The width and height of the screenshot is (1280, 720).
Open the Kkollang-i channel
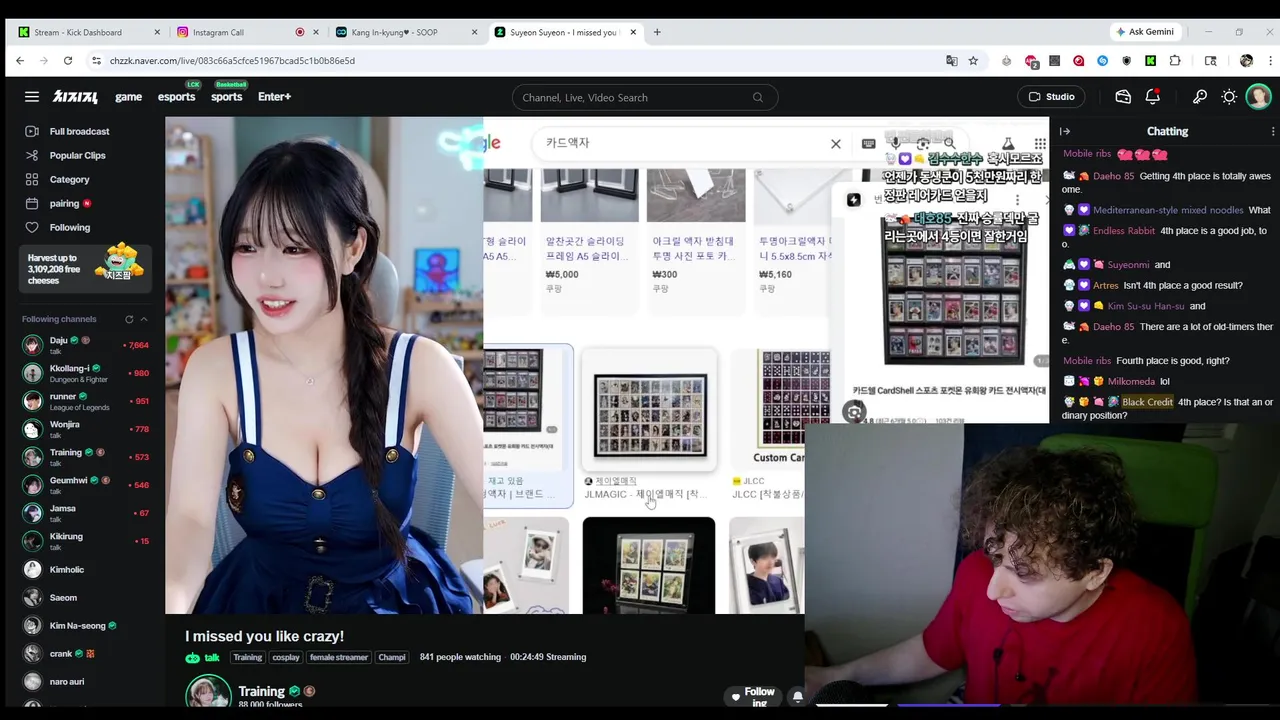[86, 373]
